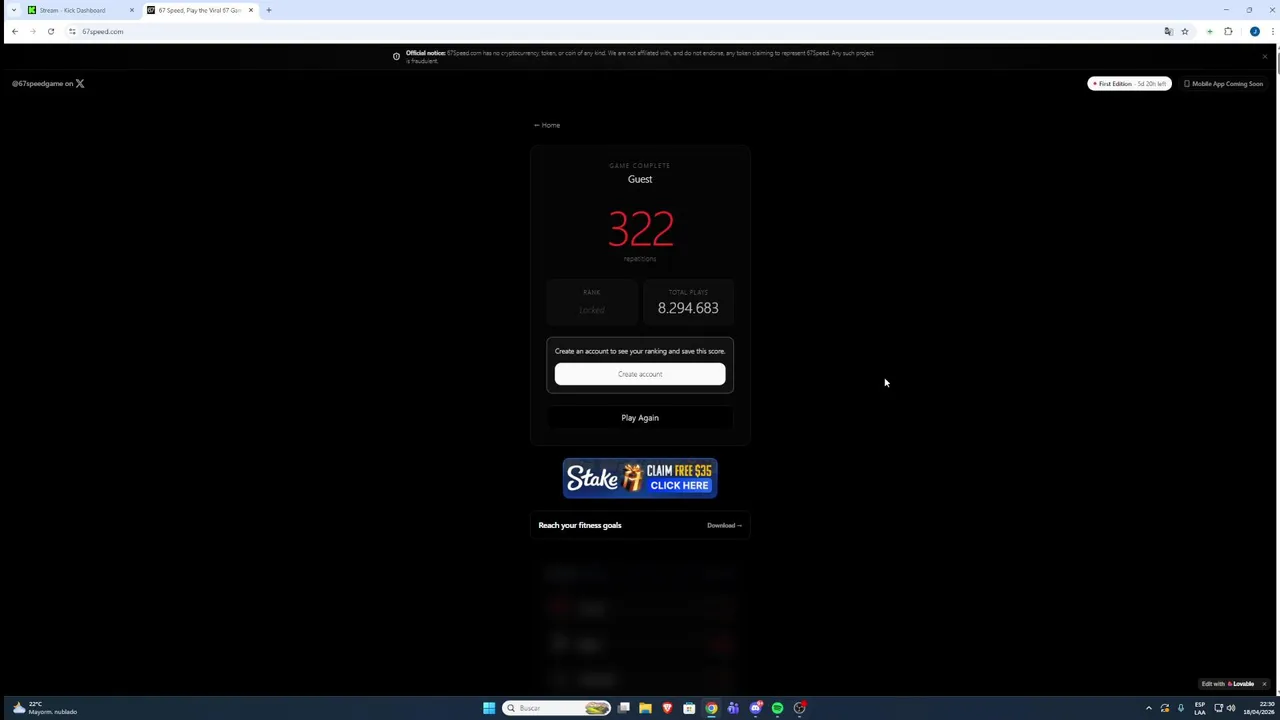This screenshot has height=720, width=1280.
Task: Open the @67speedgame on X link
Action: click(48, 84)
